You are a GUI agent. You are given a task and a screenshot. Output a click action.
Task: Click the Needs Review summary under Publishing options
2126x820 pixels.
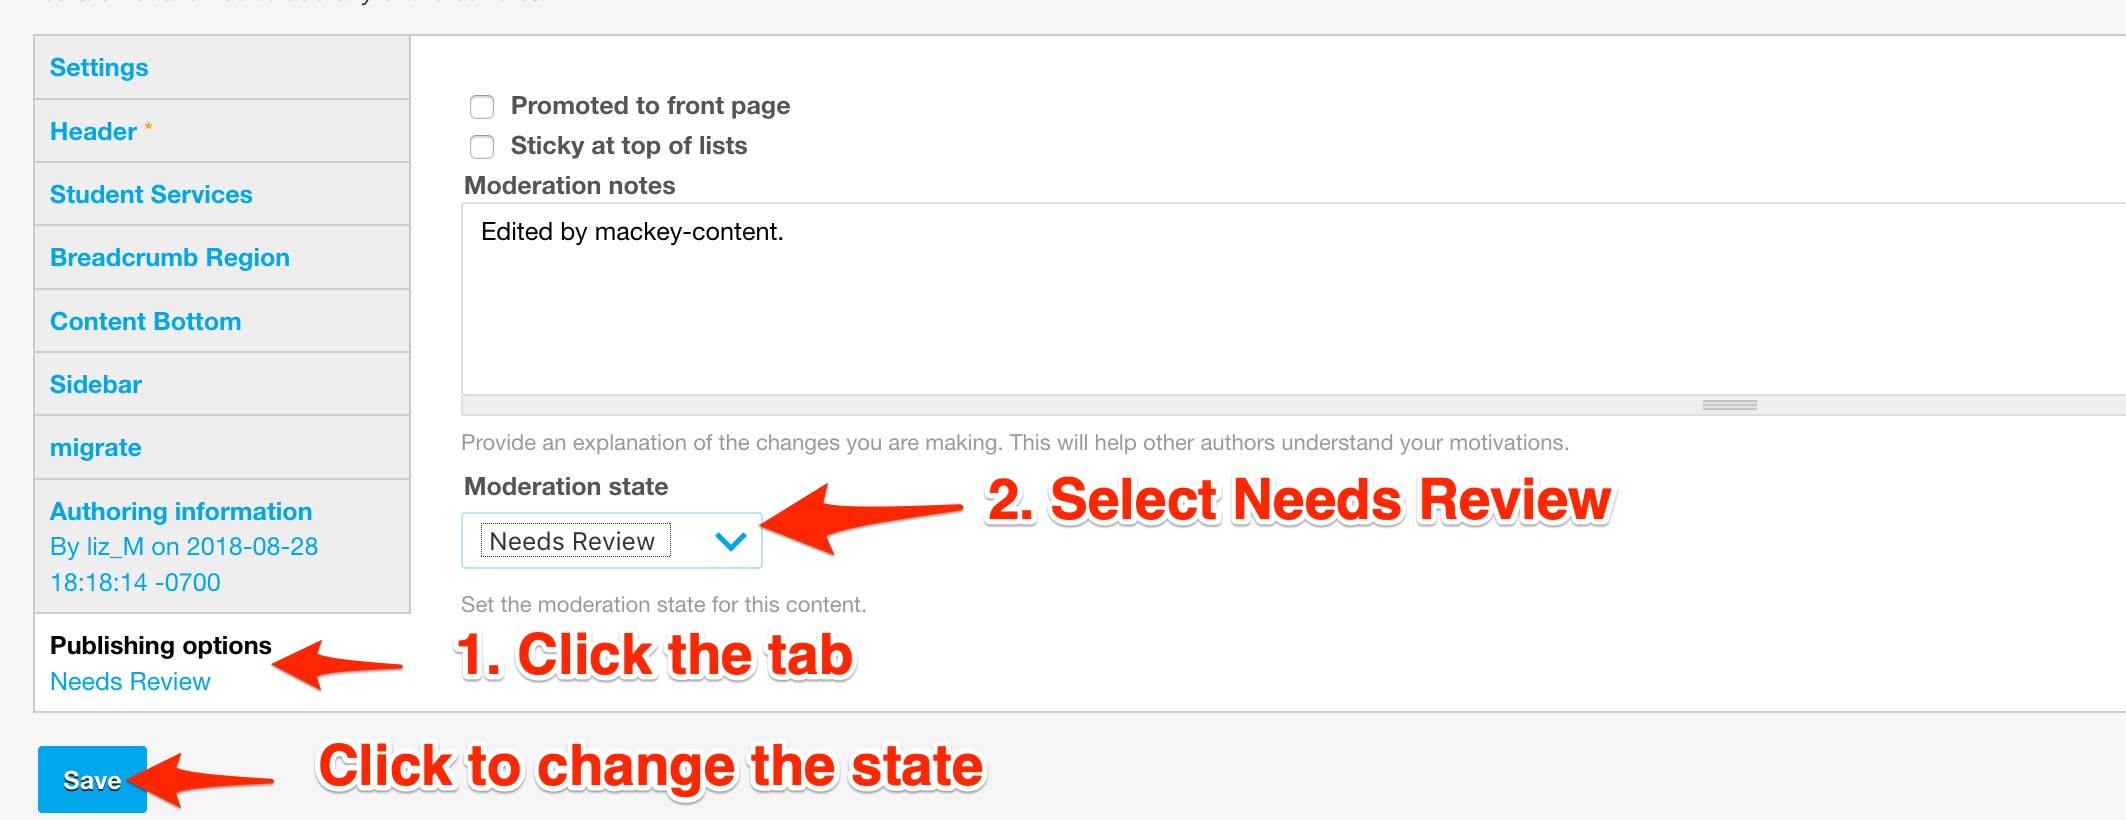click(130, 682)
